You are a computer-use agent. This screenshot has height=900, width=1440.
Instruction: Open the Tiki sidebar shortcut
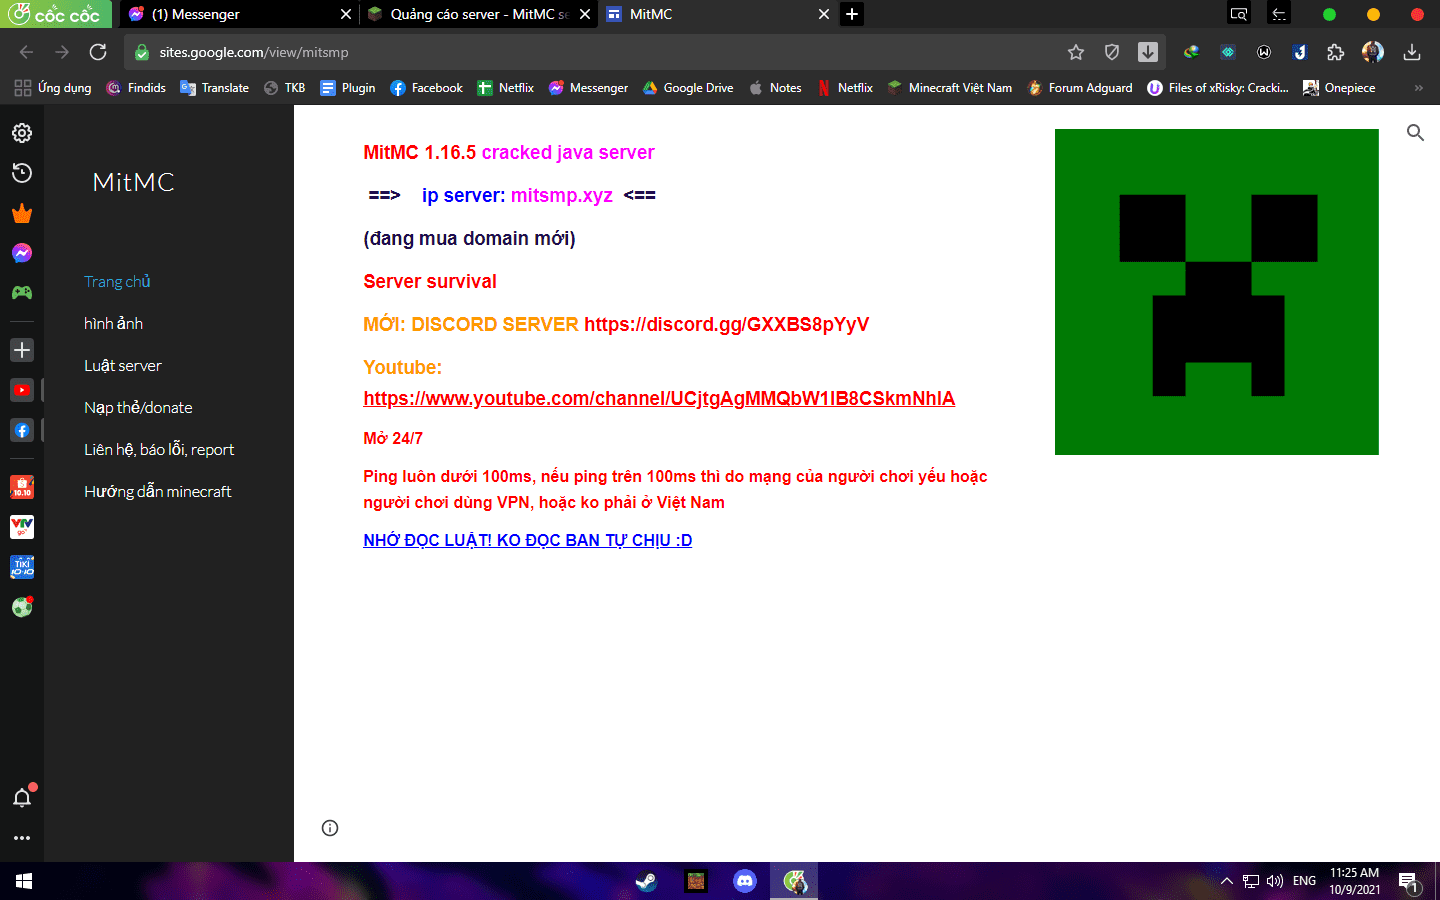pos(22,567)
